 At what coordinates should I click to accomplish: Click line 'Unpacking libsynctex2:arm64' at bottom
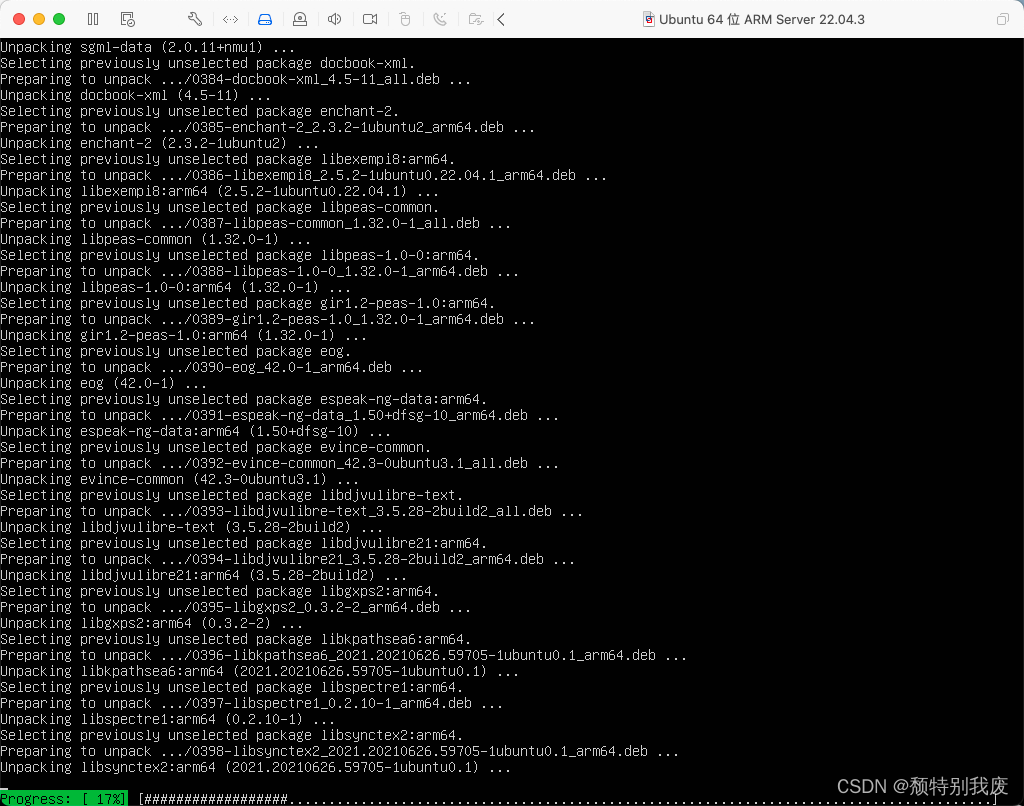[x=256, y=767]
